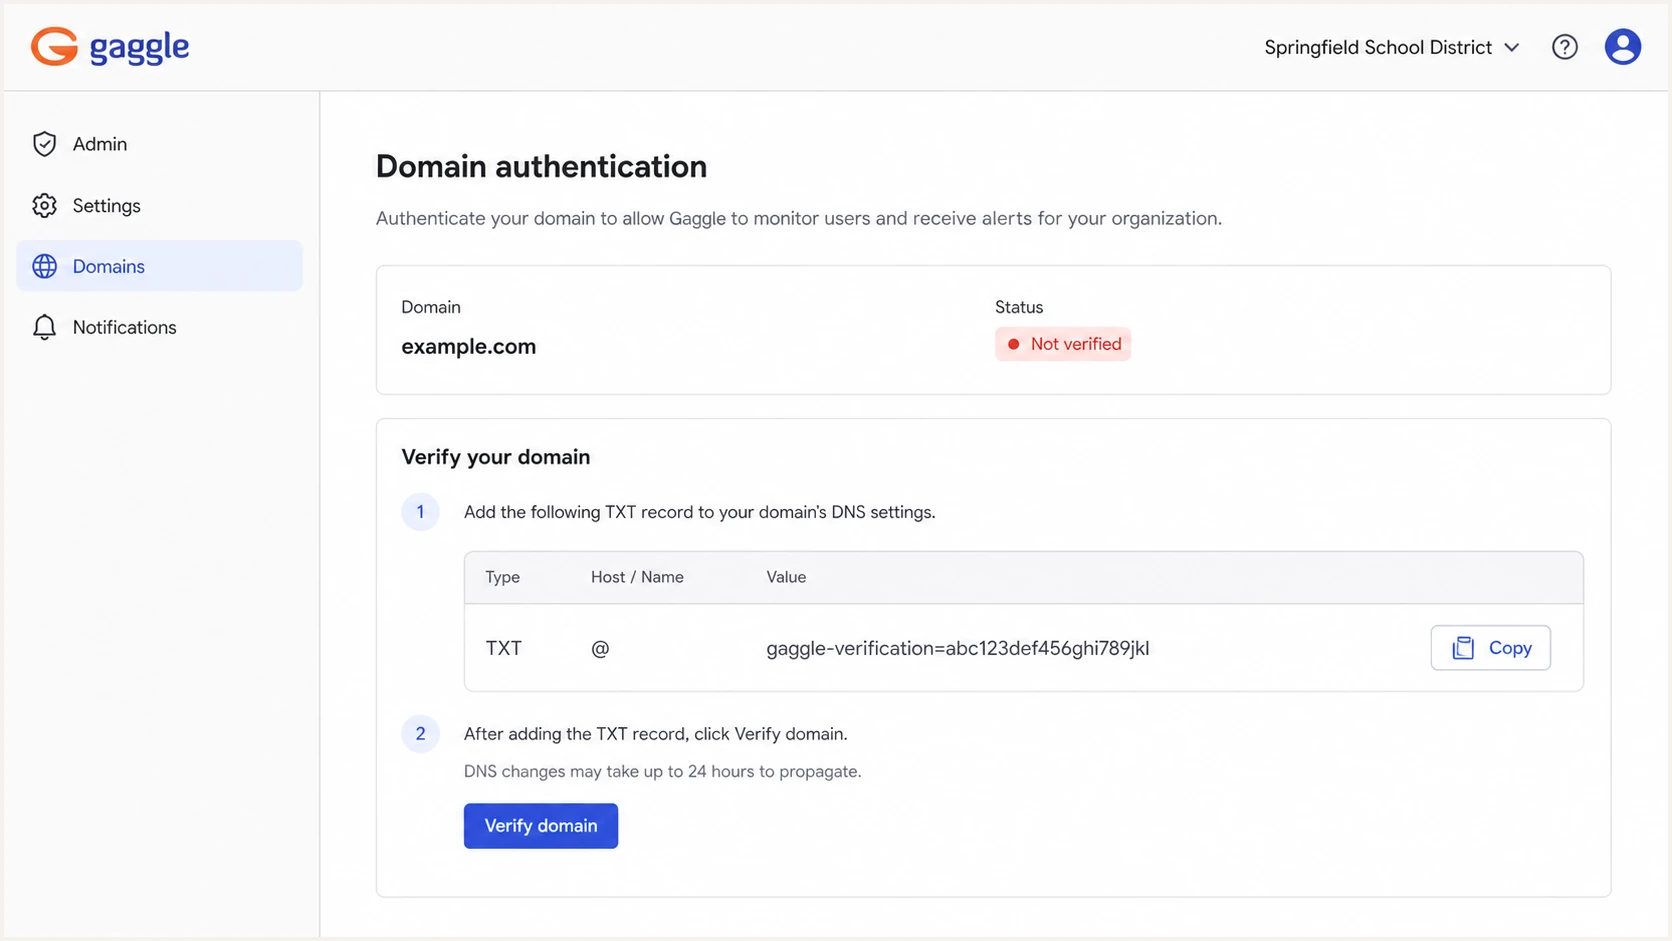This screenshot has width=1672, height=941.
Task: Copy the TXT record value
Action: tap(1490, 648)
